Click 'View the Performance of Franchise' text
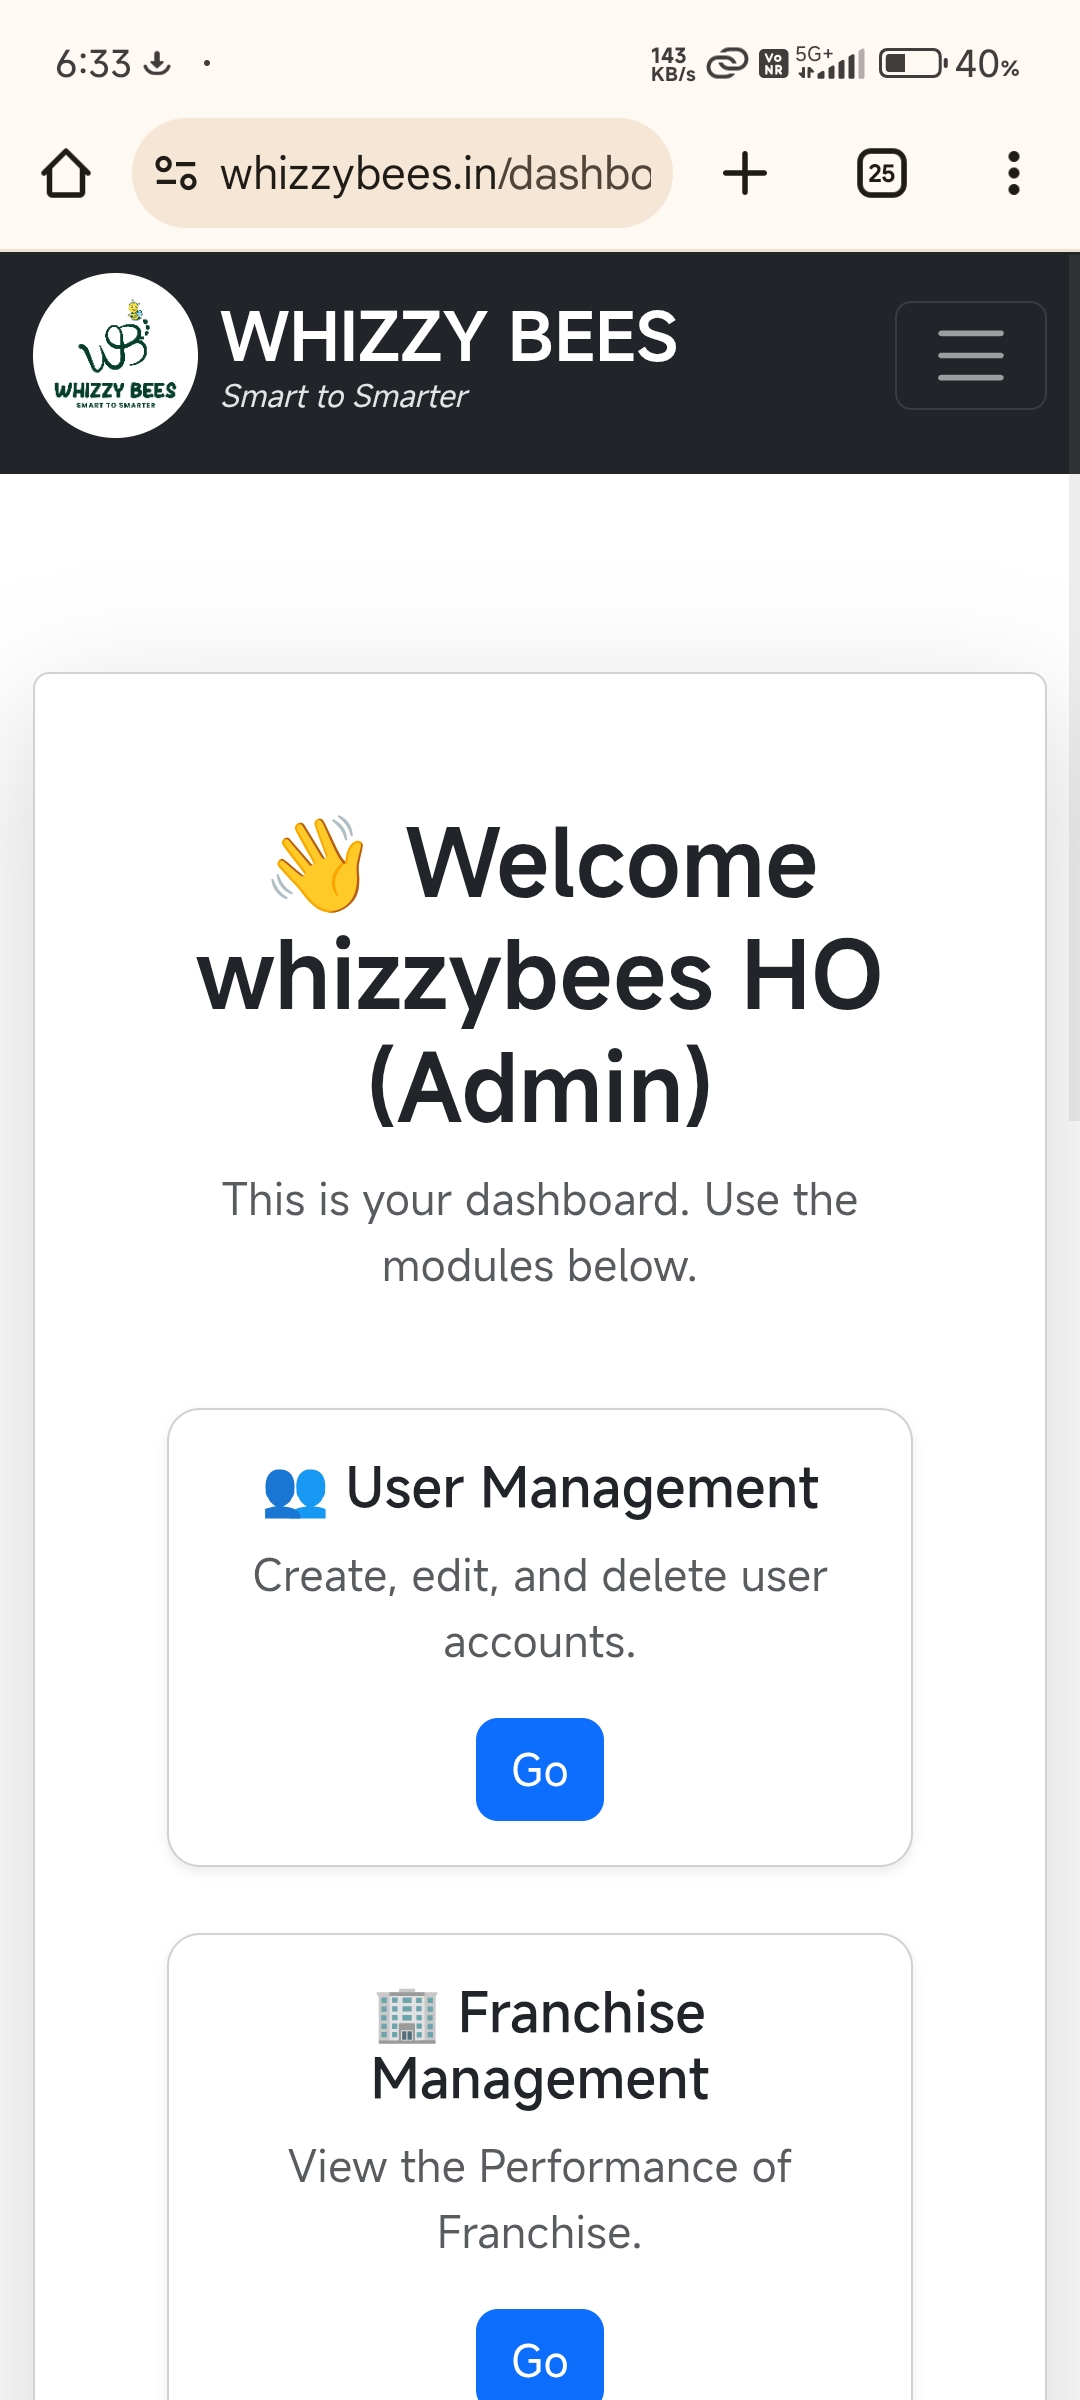This screenshot has height=2400, width=1080. click(x=540, y=2199)
